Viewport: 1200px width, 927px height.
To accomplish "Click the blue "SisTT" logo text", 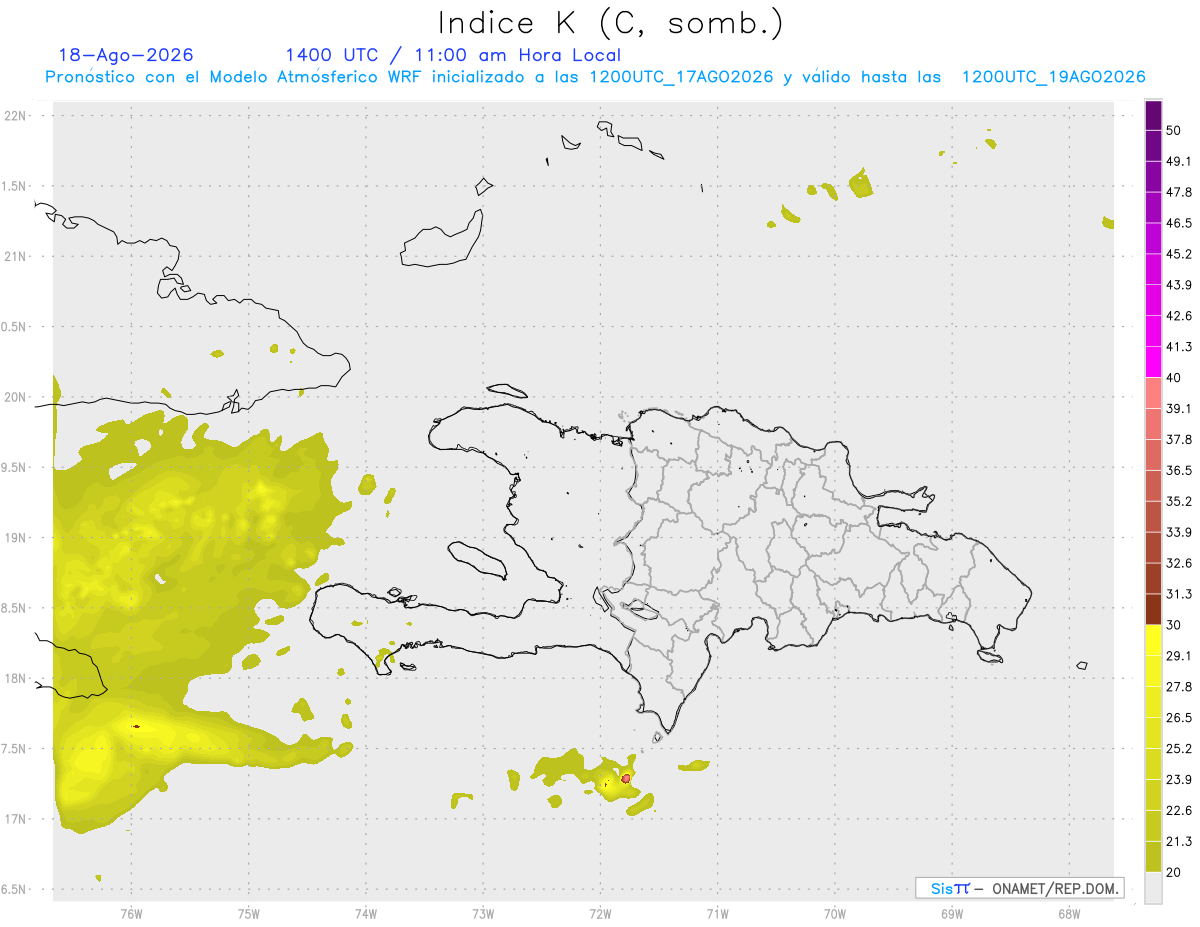I will pyautogui.click(x=950, y=888).
